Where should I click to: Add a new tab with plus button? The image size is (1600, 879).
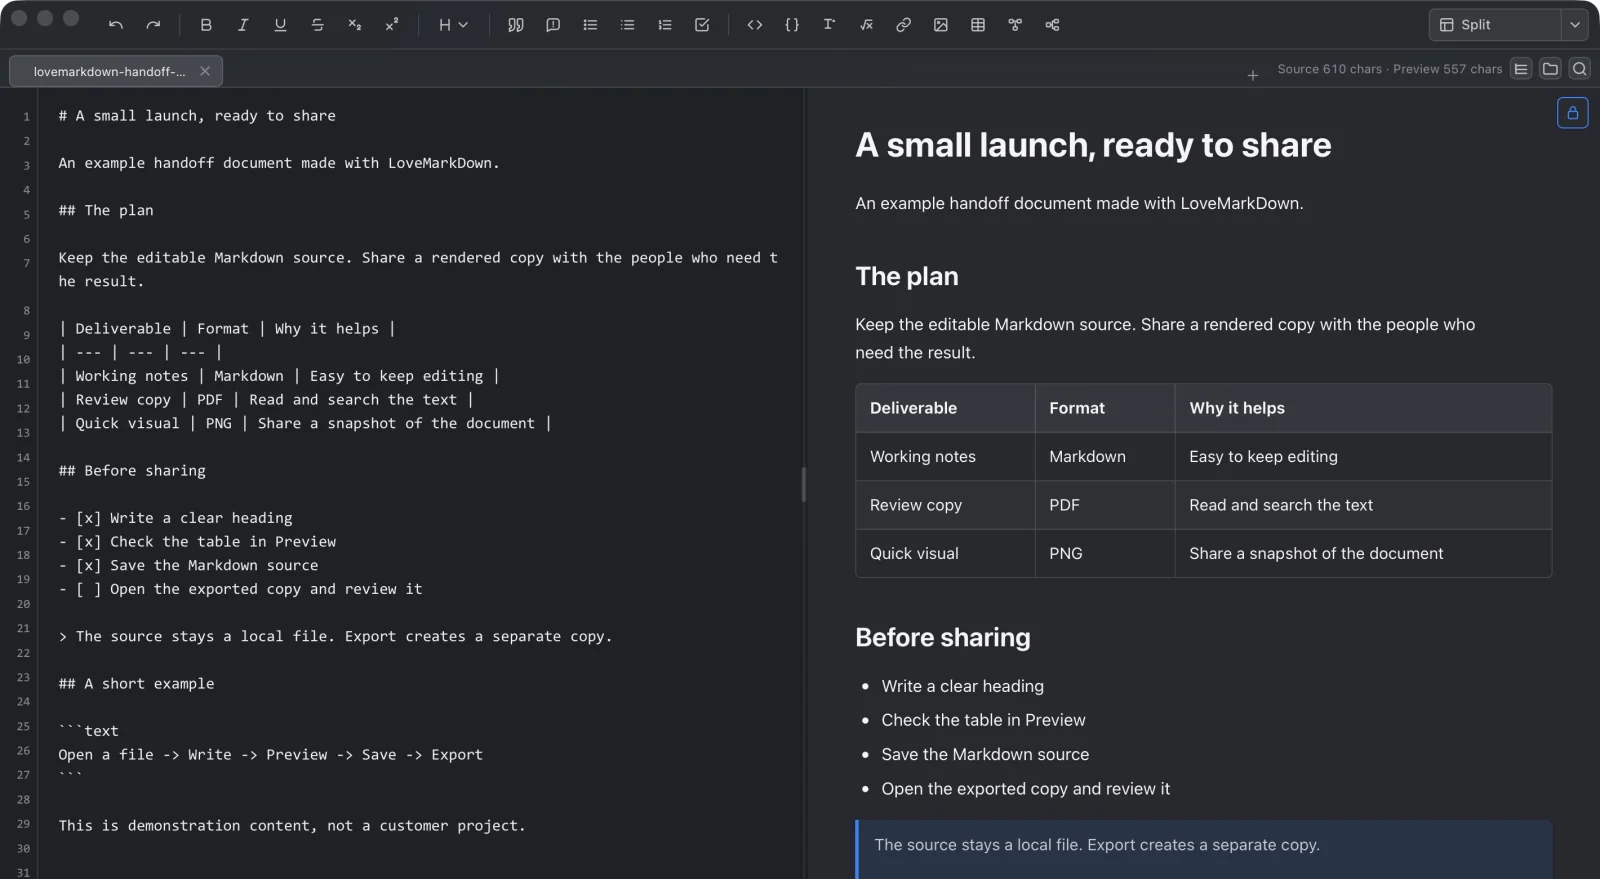[x=1253, y=75]
